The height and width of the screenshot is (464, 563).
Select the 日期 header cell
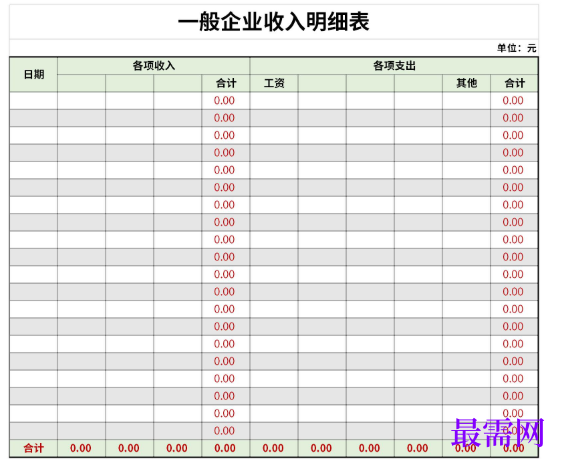[33, 74]
